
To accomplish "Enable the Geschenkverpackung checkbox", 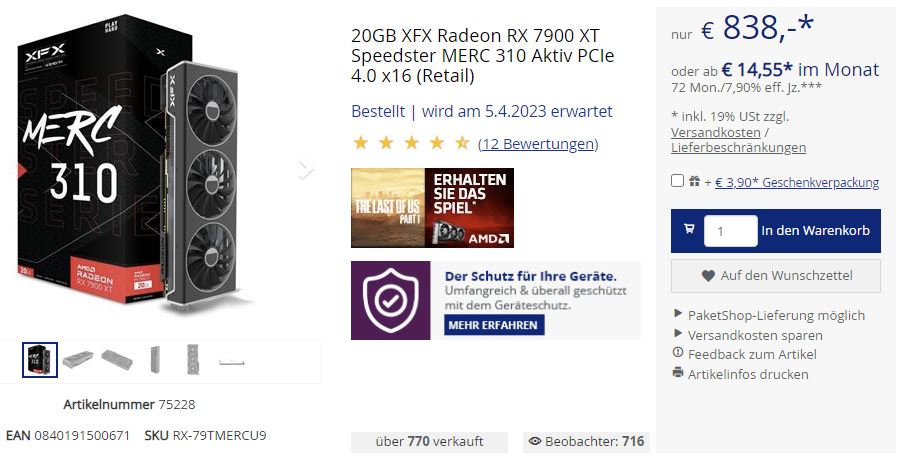I will (677, 181).
